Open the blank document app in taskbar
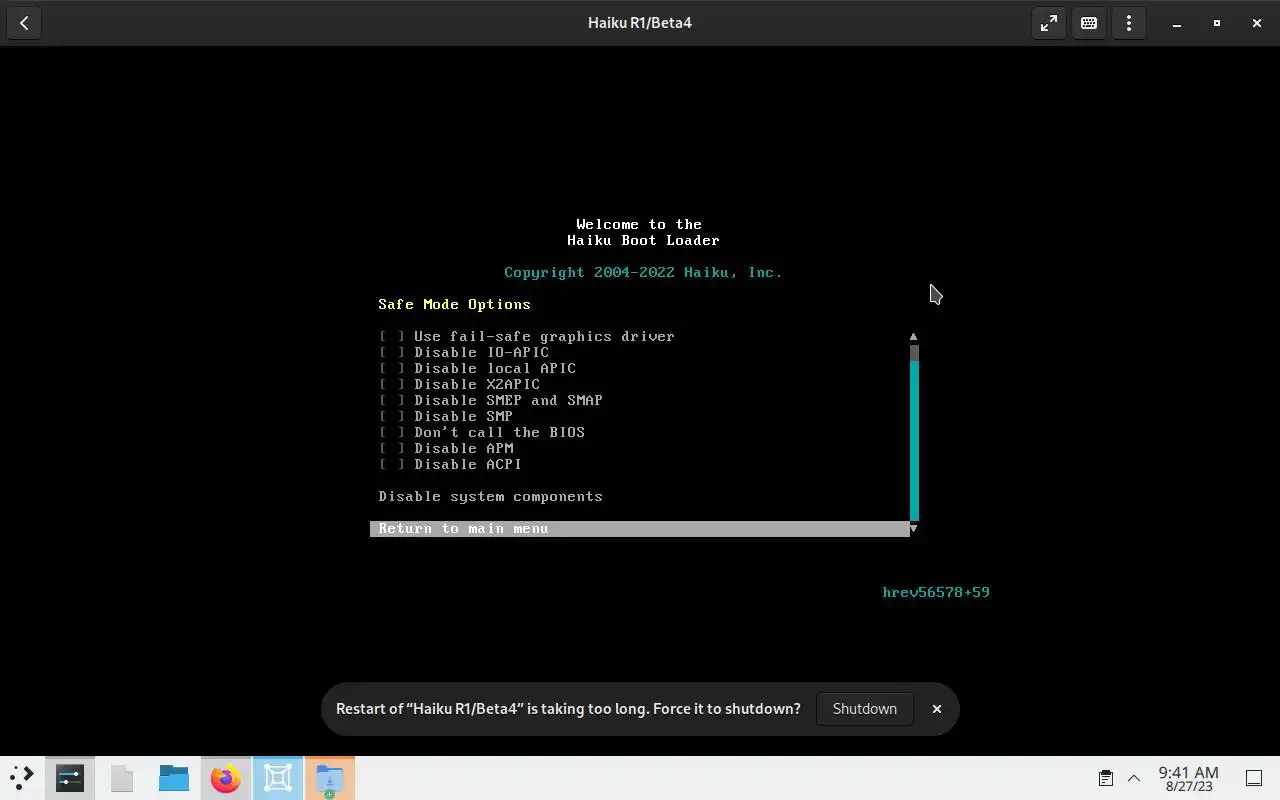Image resolution: width=1280 pixels, height=800 pixels. tap(122, 778)
